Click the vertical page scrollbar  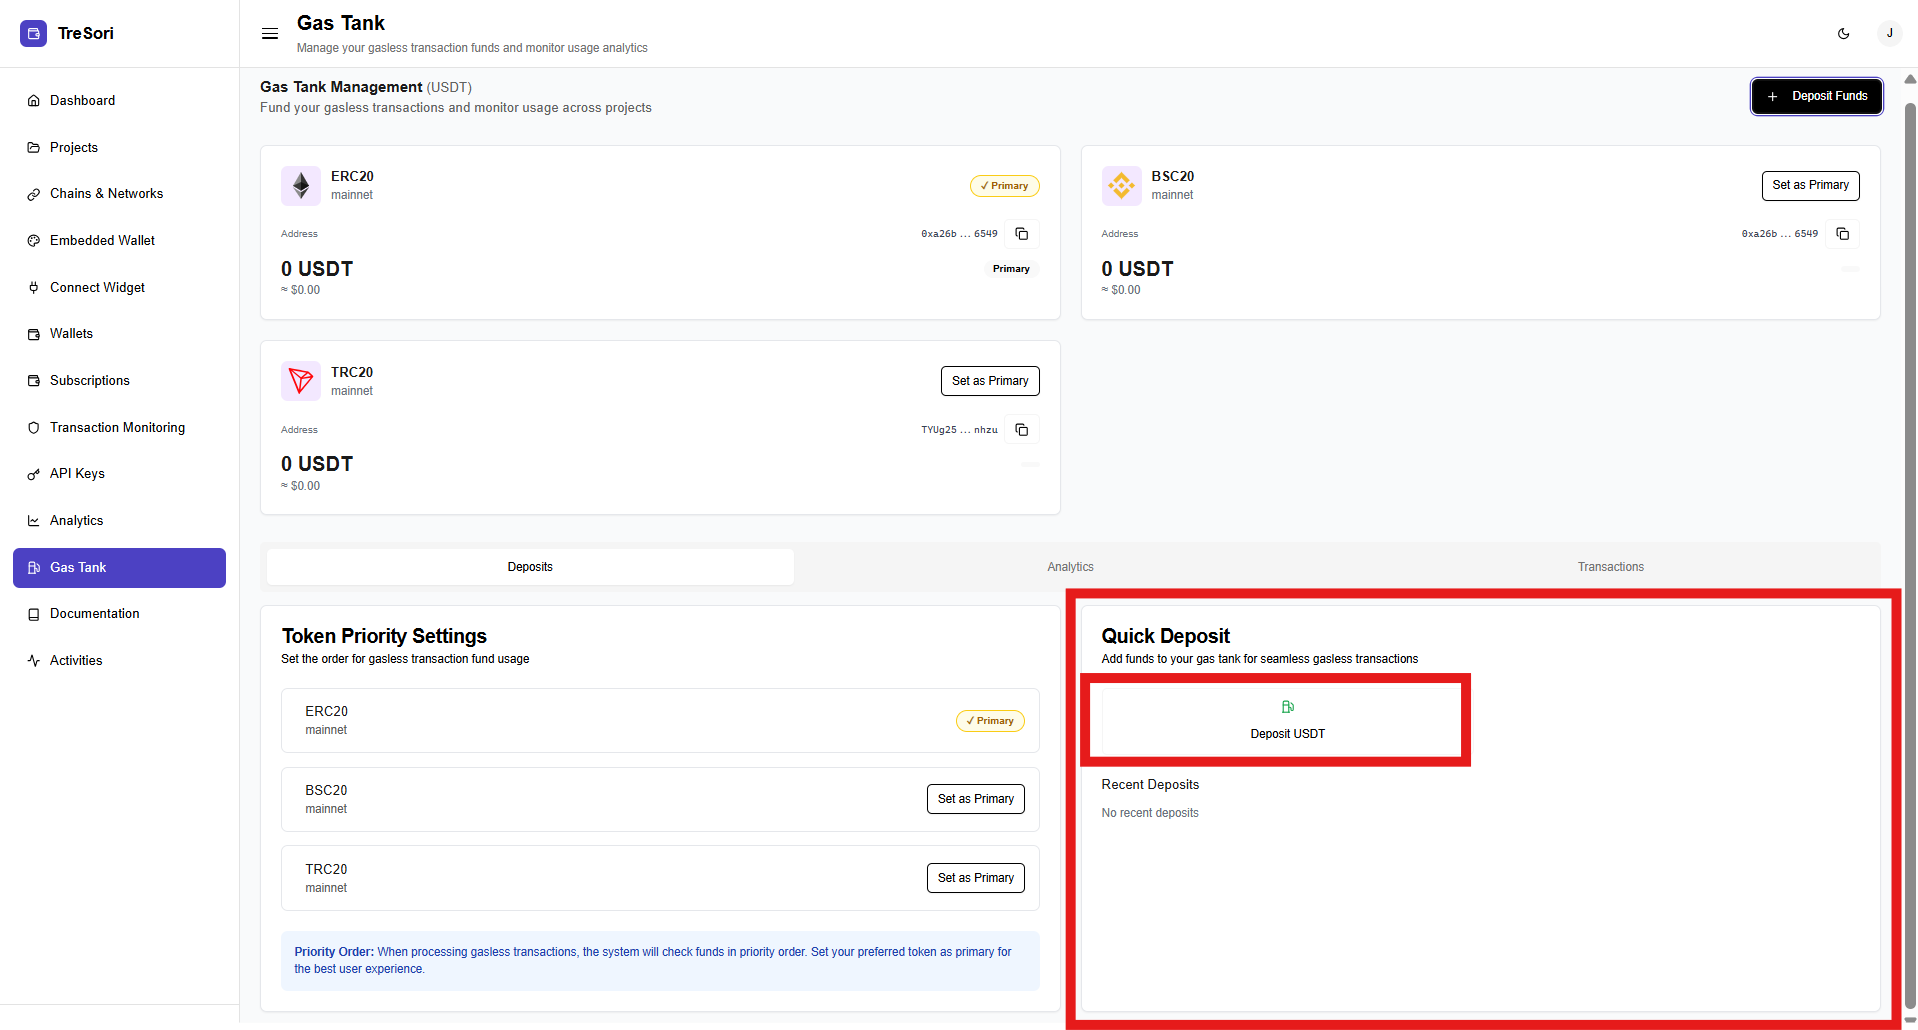1909,500
